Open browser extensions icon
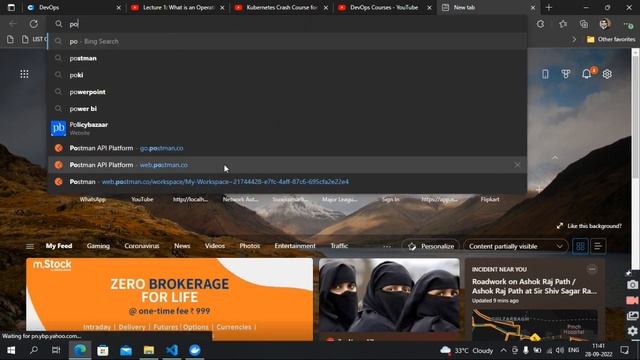This screenshot has height=360, width=640. pos(540,24)
